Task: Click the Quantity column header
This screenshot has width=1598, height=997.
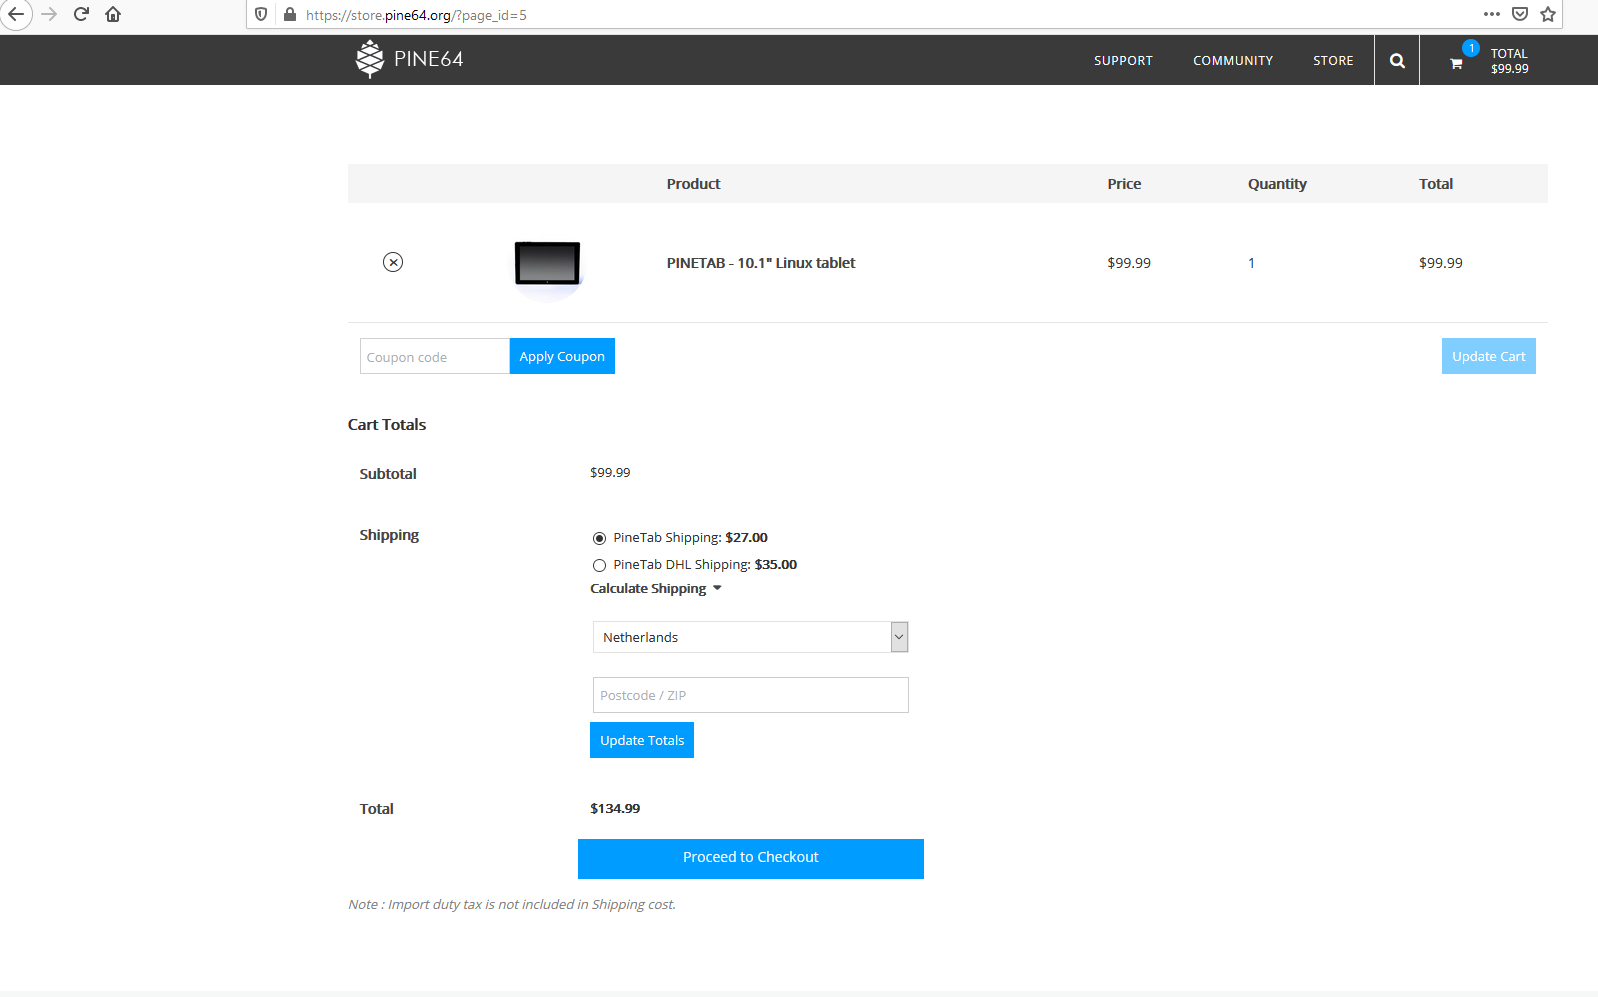Action: coord(1277,184)
